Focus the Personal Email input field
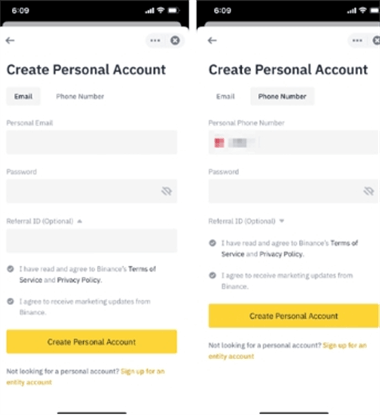Screen dimensions: 380x415 [92, 142]
